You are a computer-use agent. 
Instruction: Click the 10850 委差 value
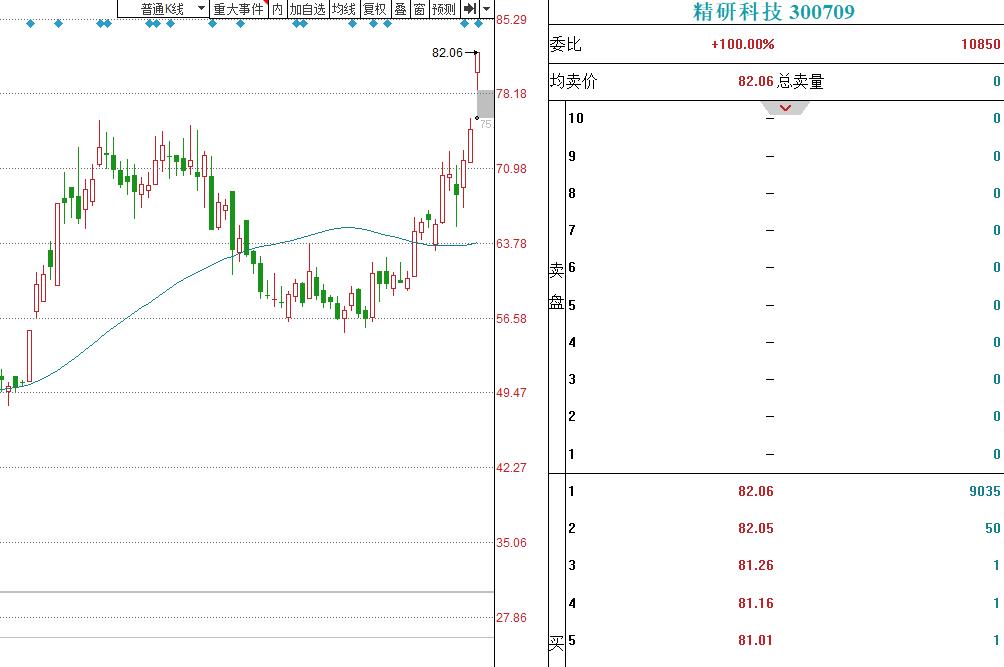[980, 44]
